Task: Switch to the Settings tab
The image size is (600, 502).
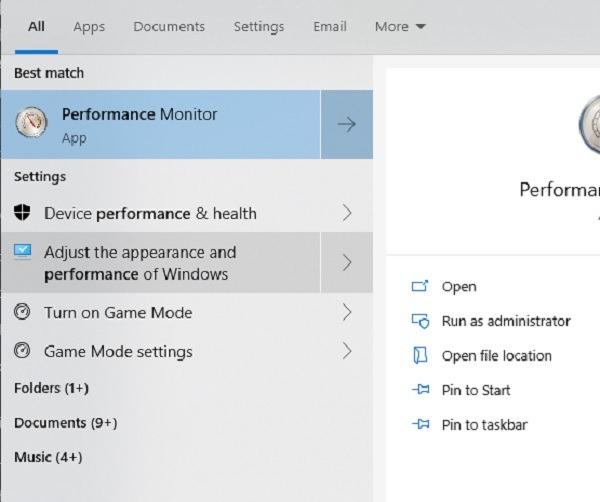Action: [259, 27]
